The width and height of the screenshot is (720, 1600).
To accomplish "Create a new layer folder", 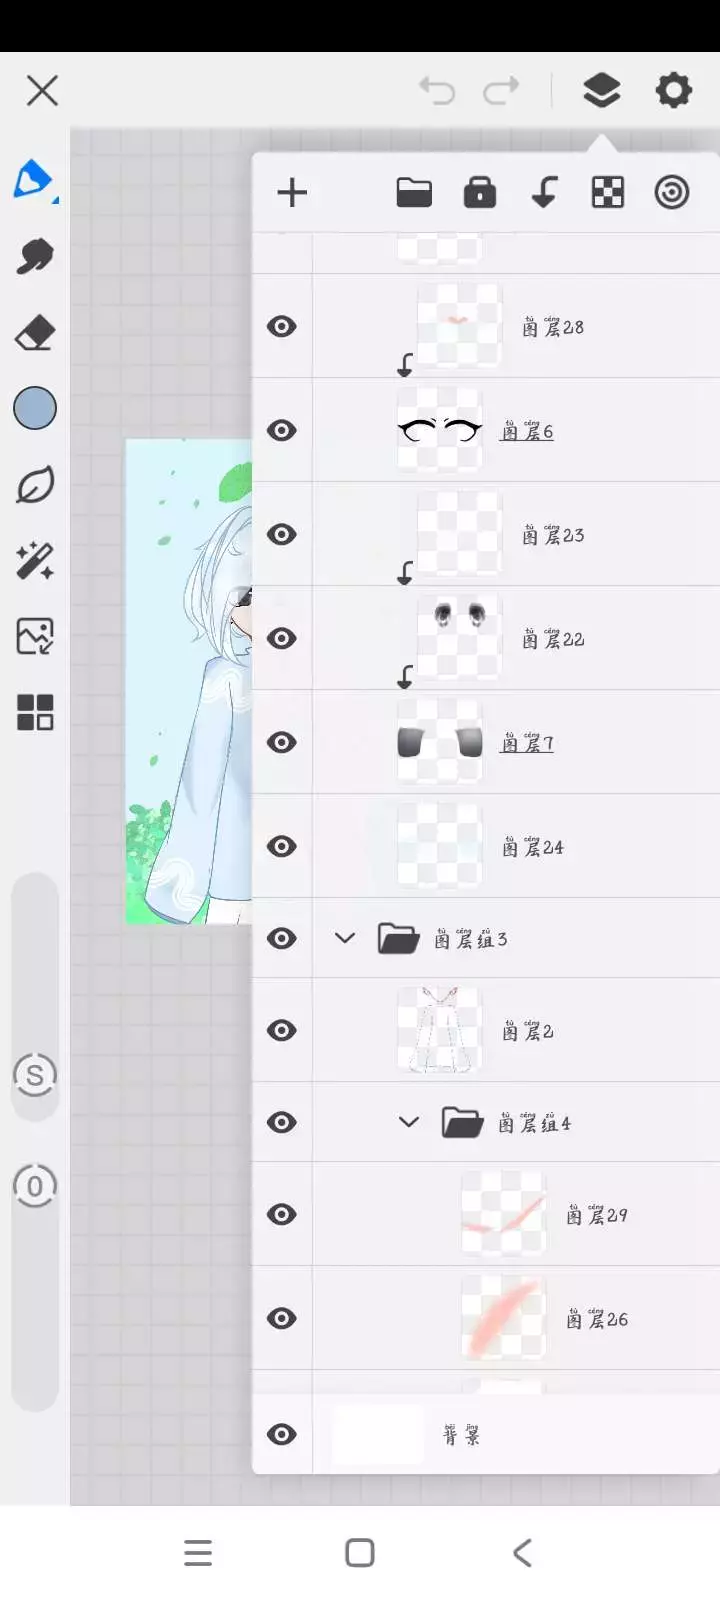I will point(414,192).
